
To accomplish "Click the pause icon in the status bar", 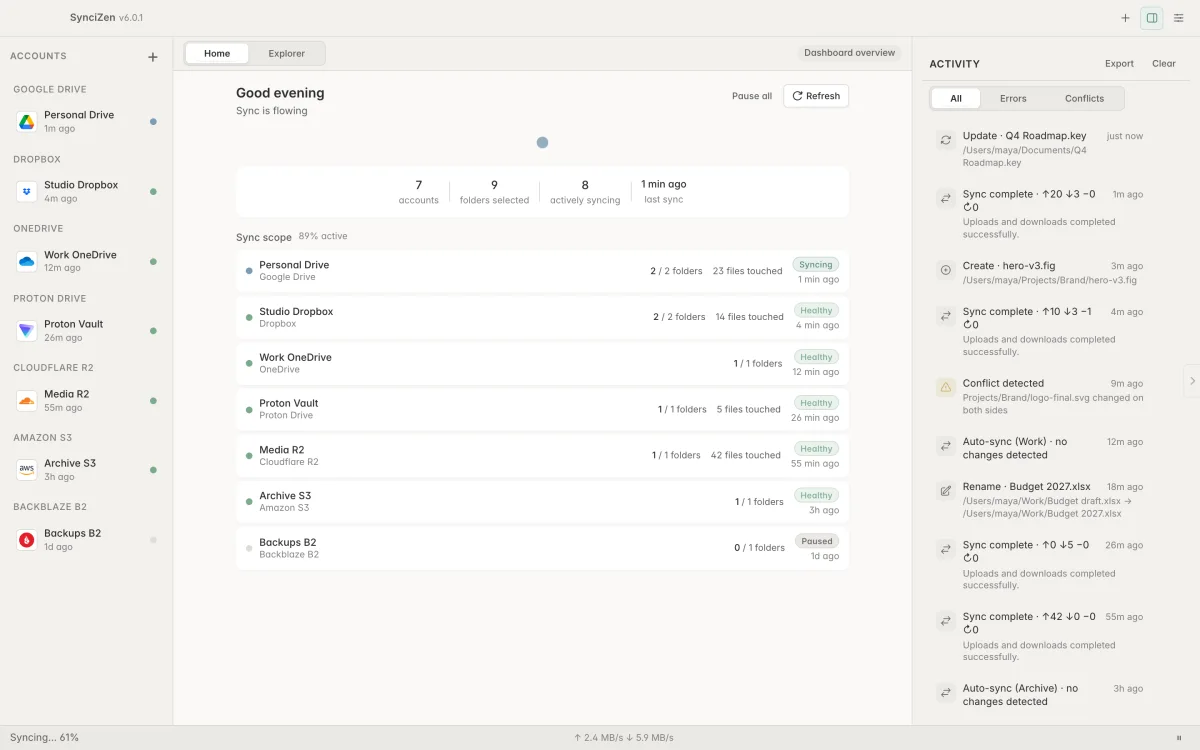I will [1178, 738].
